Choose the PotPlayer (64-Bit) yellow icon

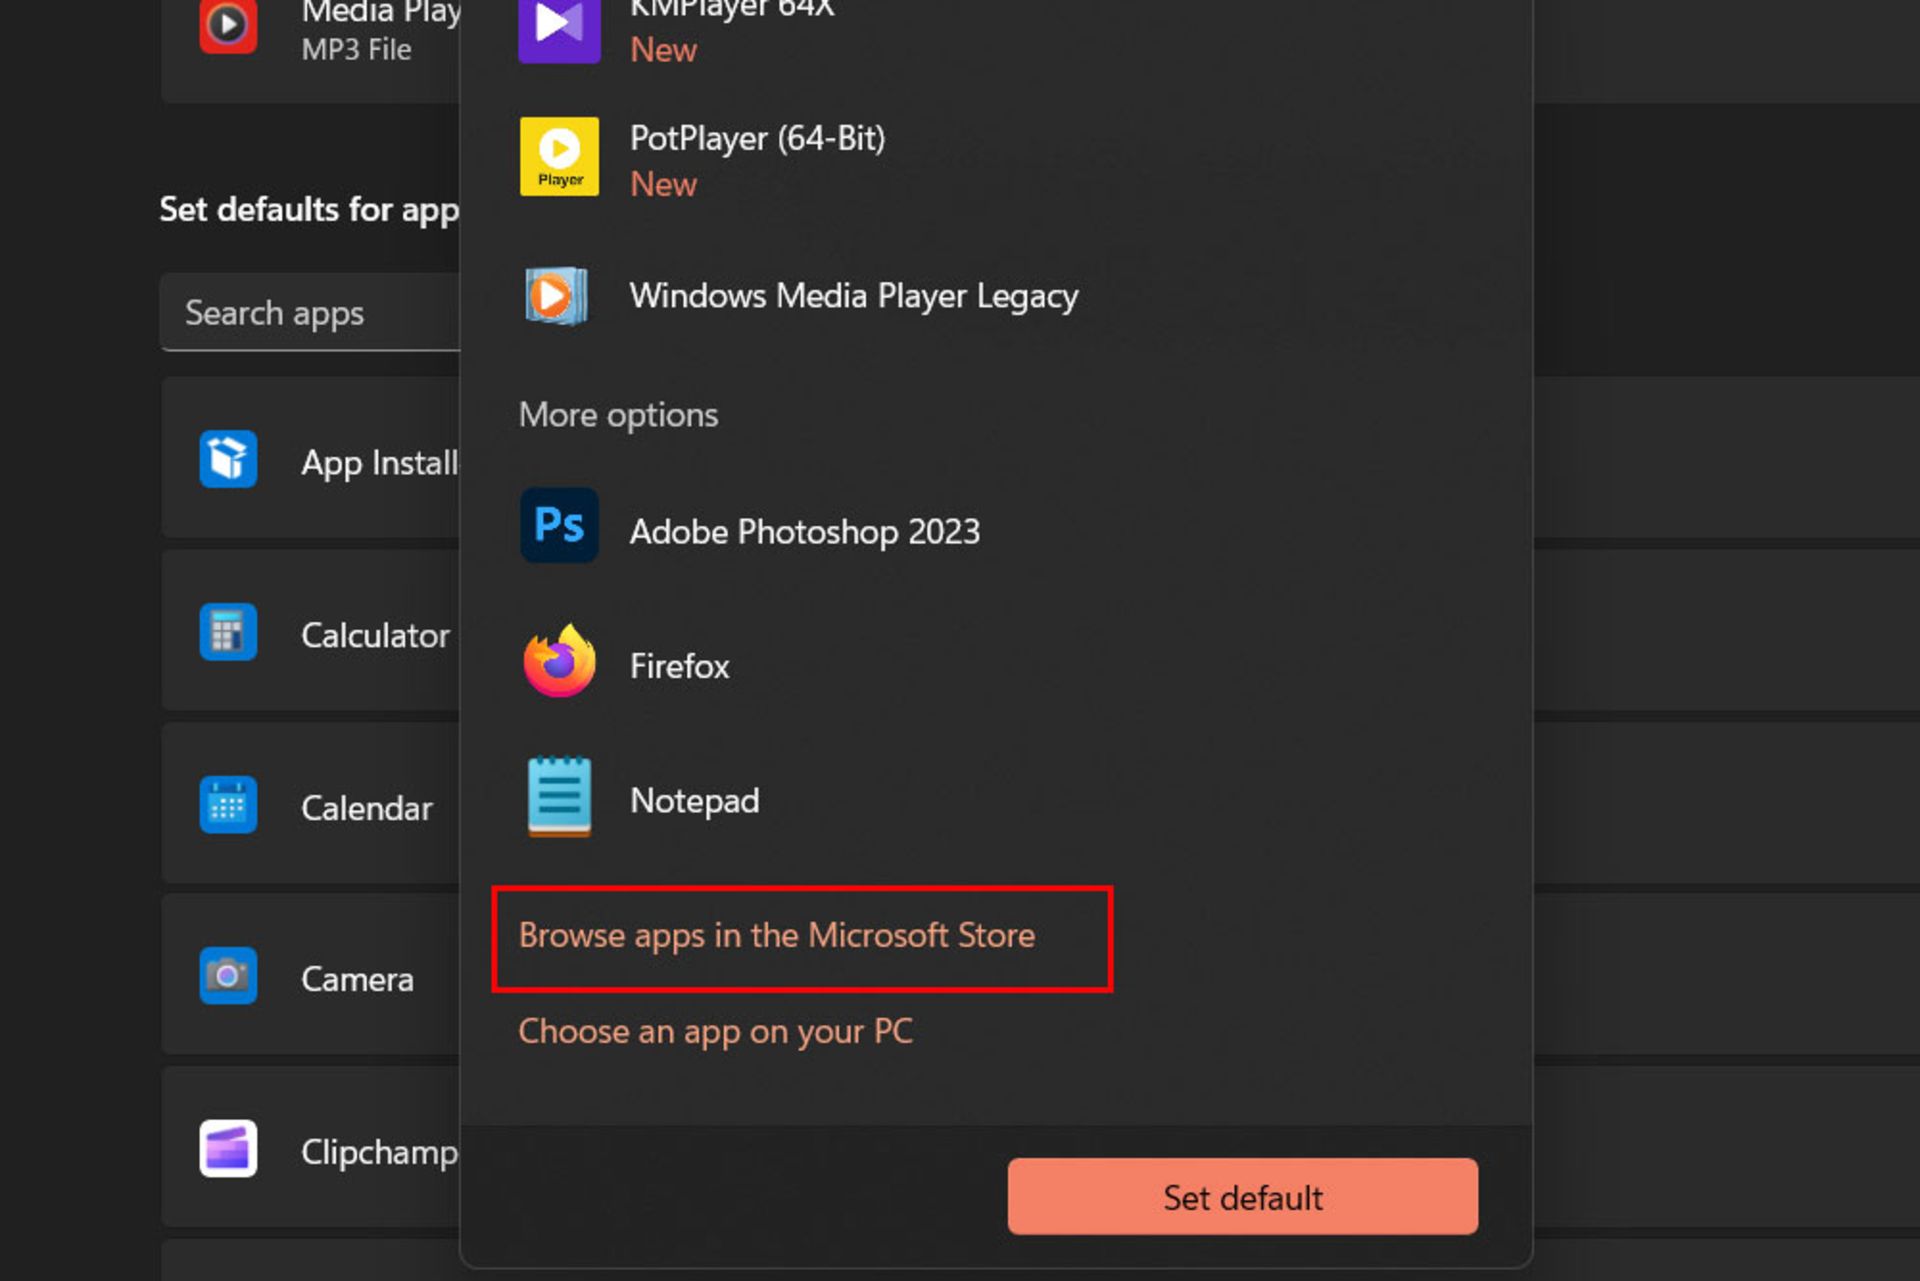point(559,156)
